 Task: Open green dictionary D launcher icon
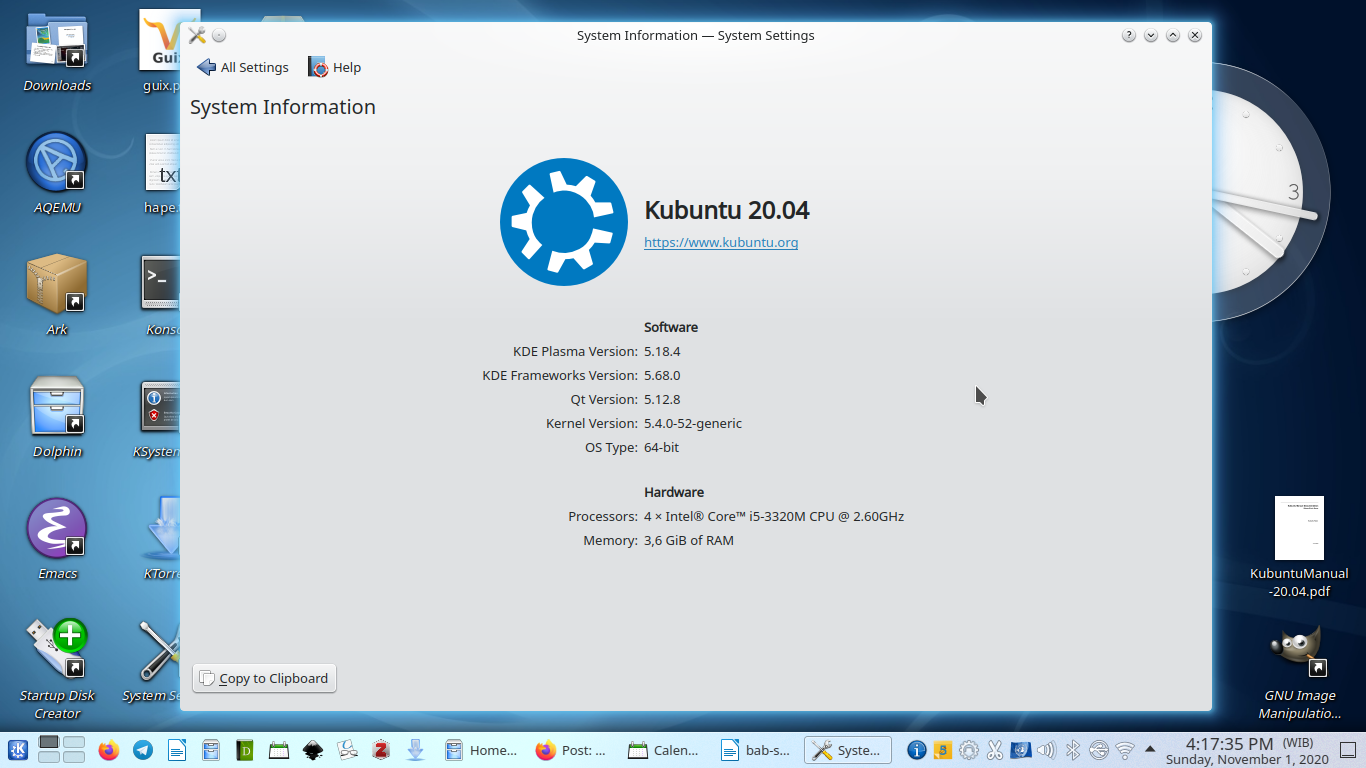click(x=245, y=750)
